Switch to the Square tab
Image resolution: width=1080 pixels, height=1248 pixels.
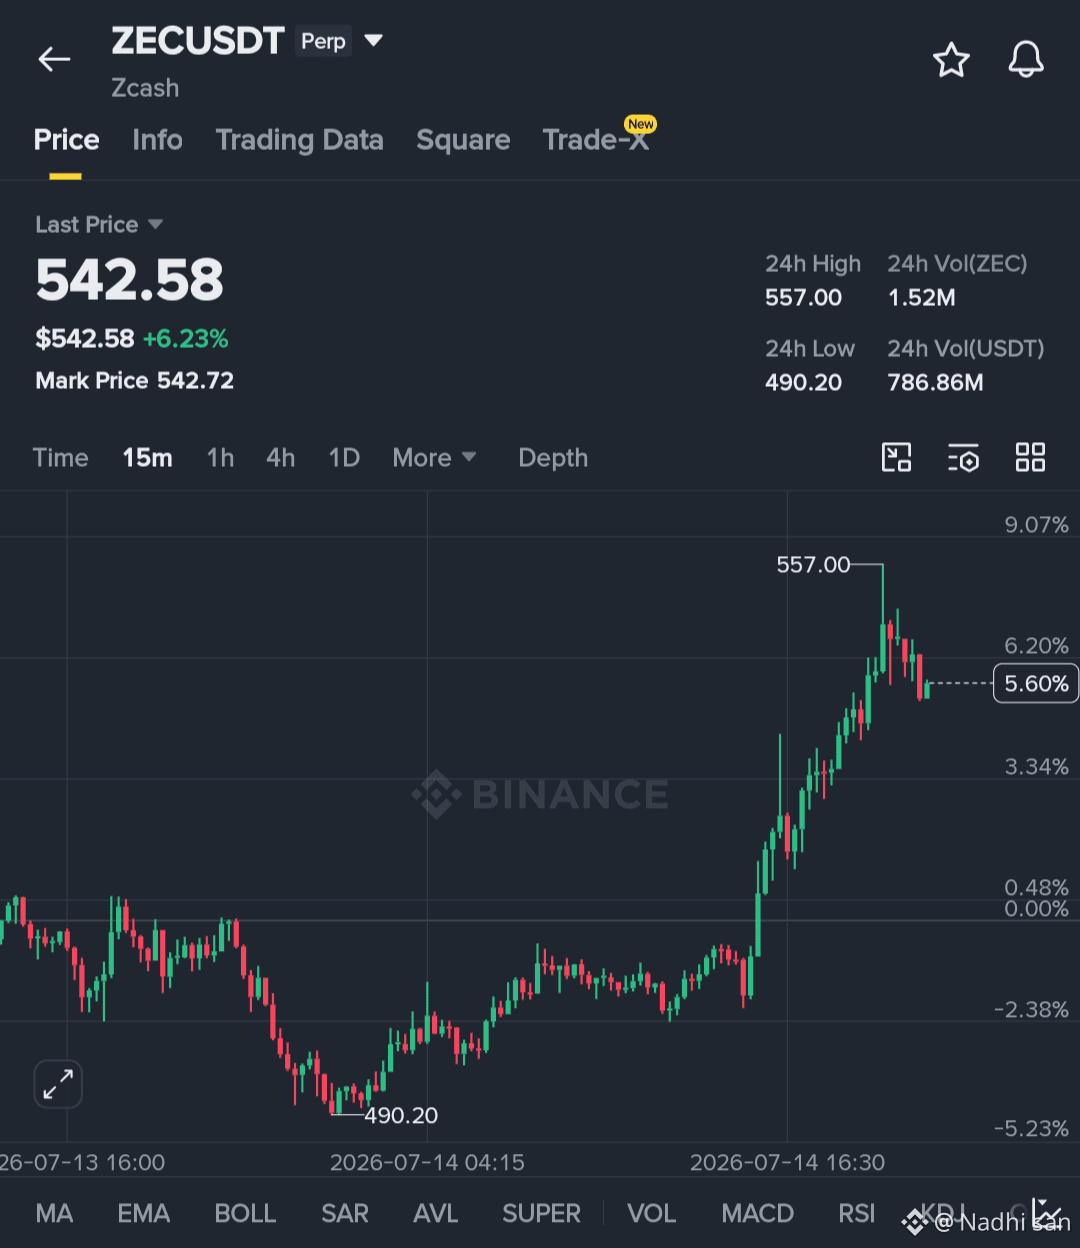tap(463, 140)
